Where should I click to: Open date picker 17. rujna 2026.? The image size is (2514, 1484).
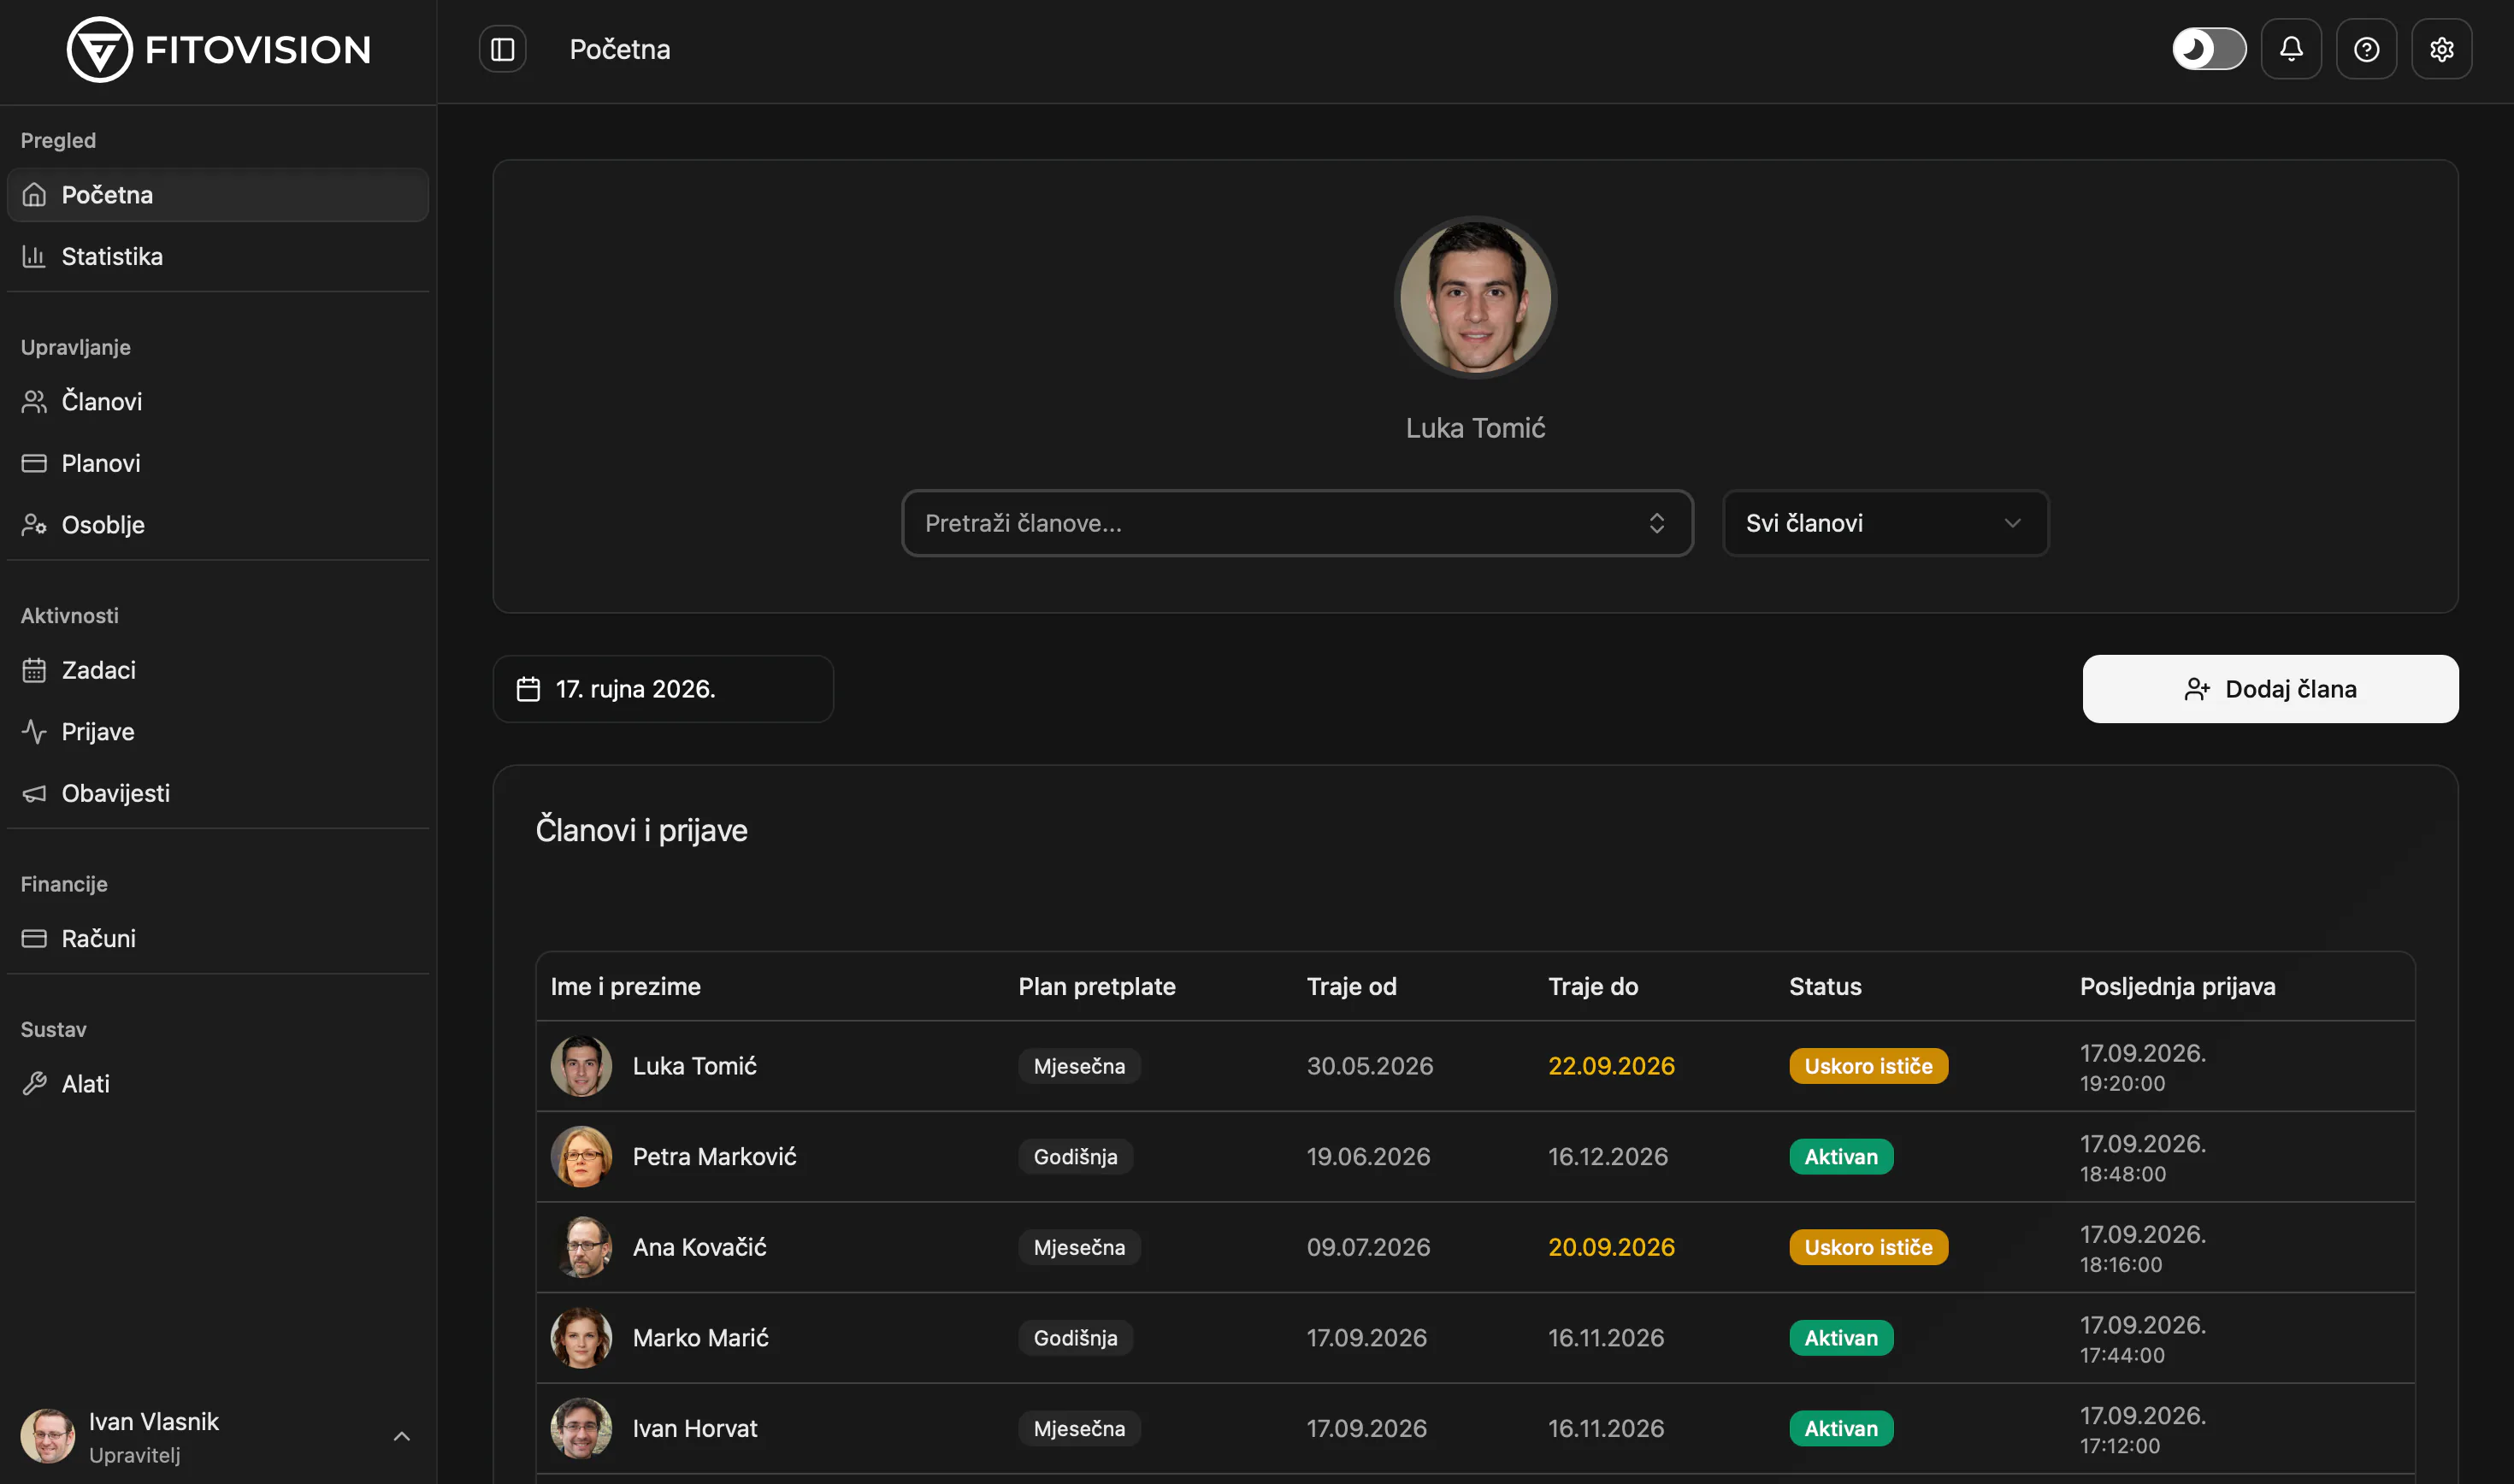pyautogui.click(x=663, y=689)
